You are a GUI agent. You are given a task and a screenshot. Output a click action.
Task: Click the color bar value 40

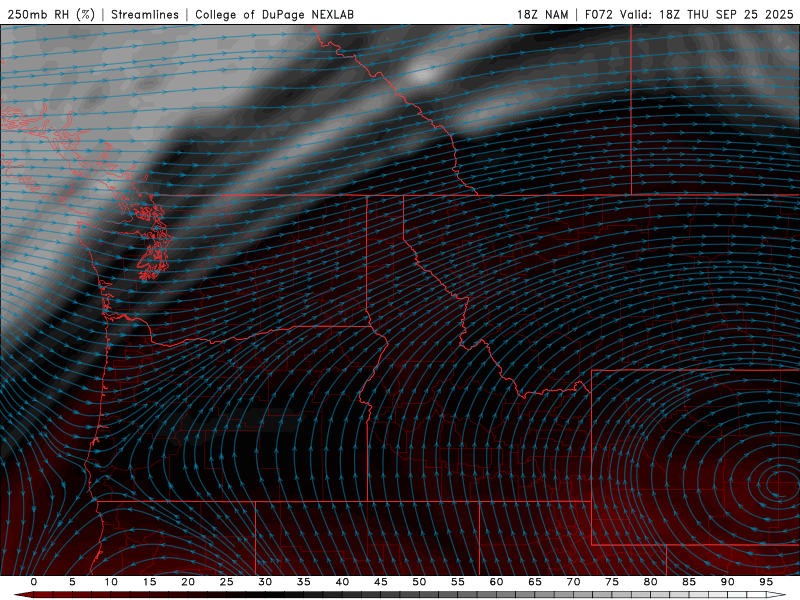[342, 582]
